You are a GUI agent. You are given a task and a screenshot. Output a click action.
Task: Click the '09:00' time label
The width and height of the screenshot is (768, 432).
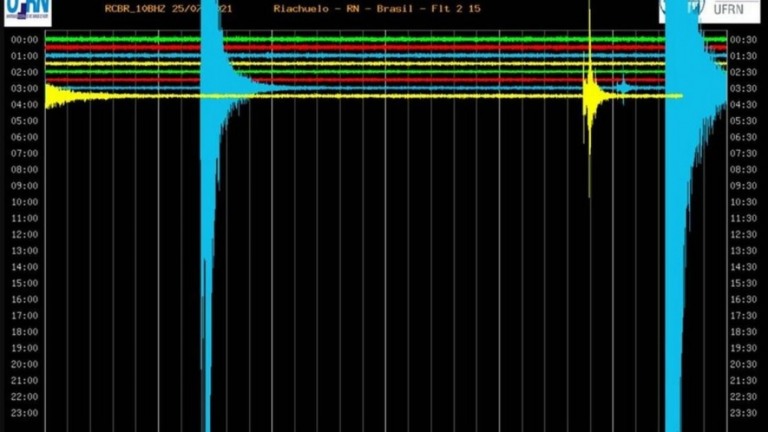[x=24, y=186]
